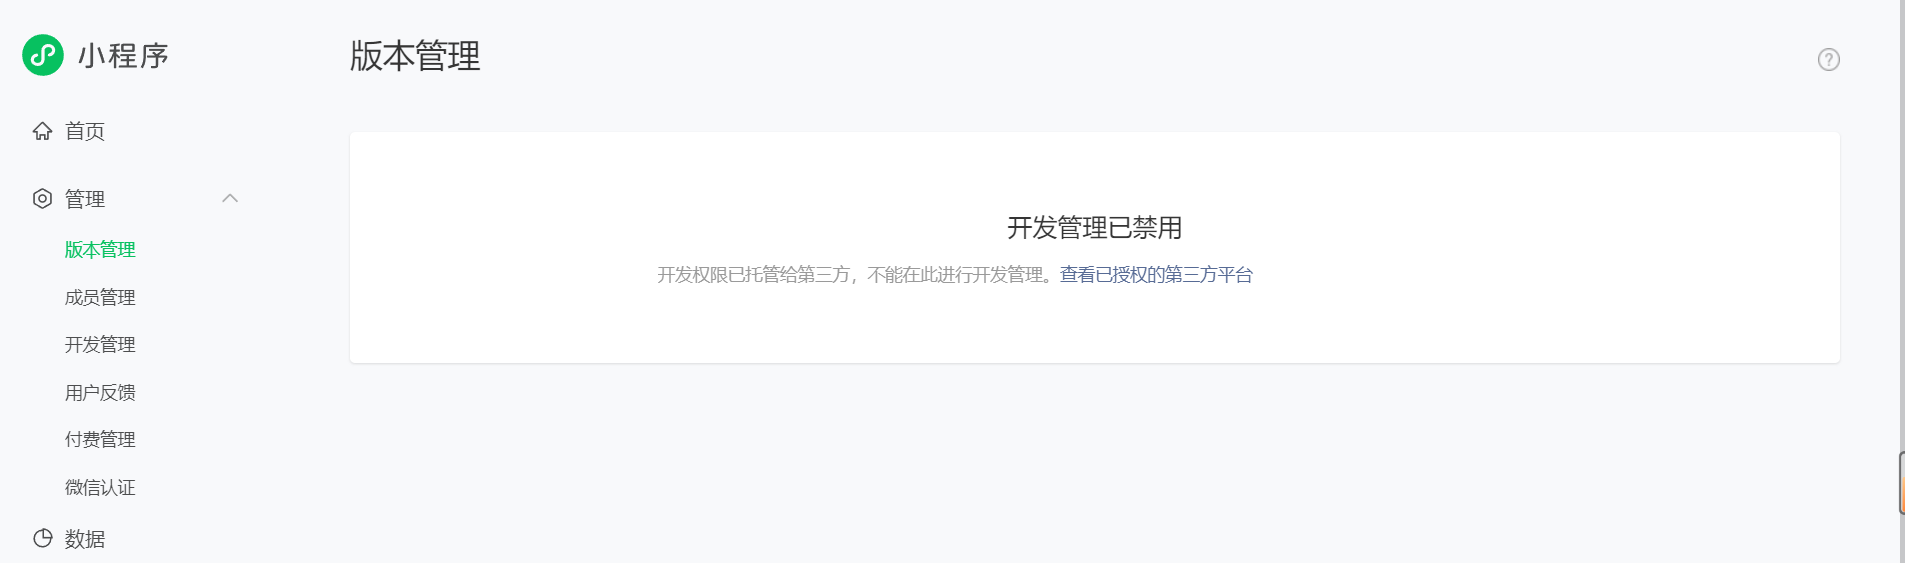
Task: Click the green WeChat Mini Program logo
Action: coord(43,55)
